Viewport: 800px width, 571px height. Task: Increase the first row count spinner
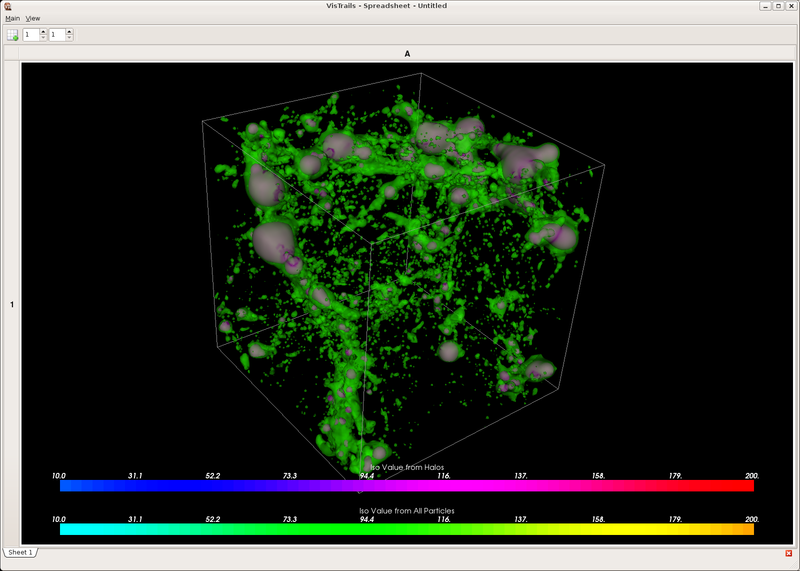tap(43, 32)
